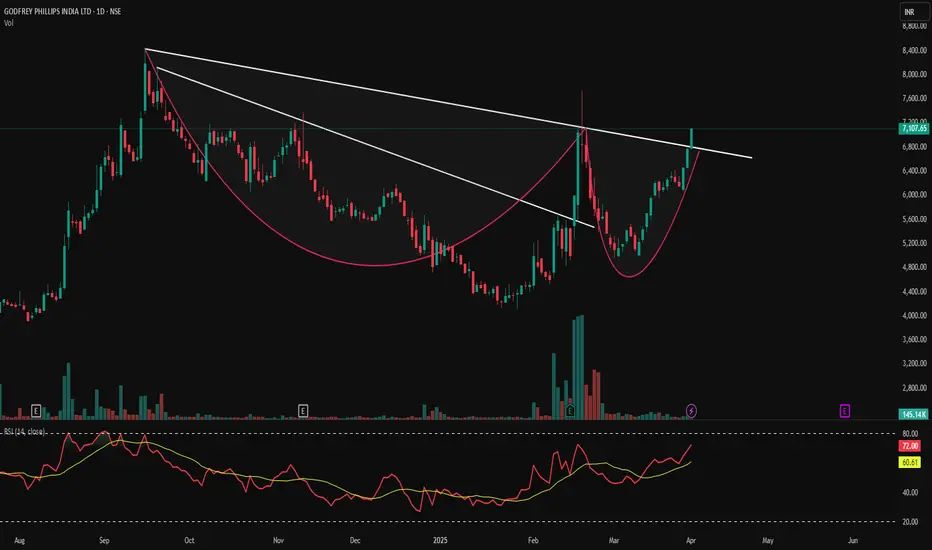This screenshot has width=932, height=550.
Task: Click the Nov label on time axis
Action: pyautogui.click(x=278, y=540)
